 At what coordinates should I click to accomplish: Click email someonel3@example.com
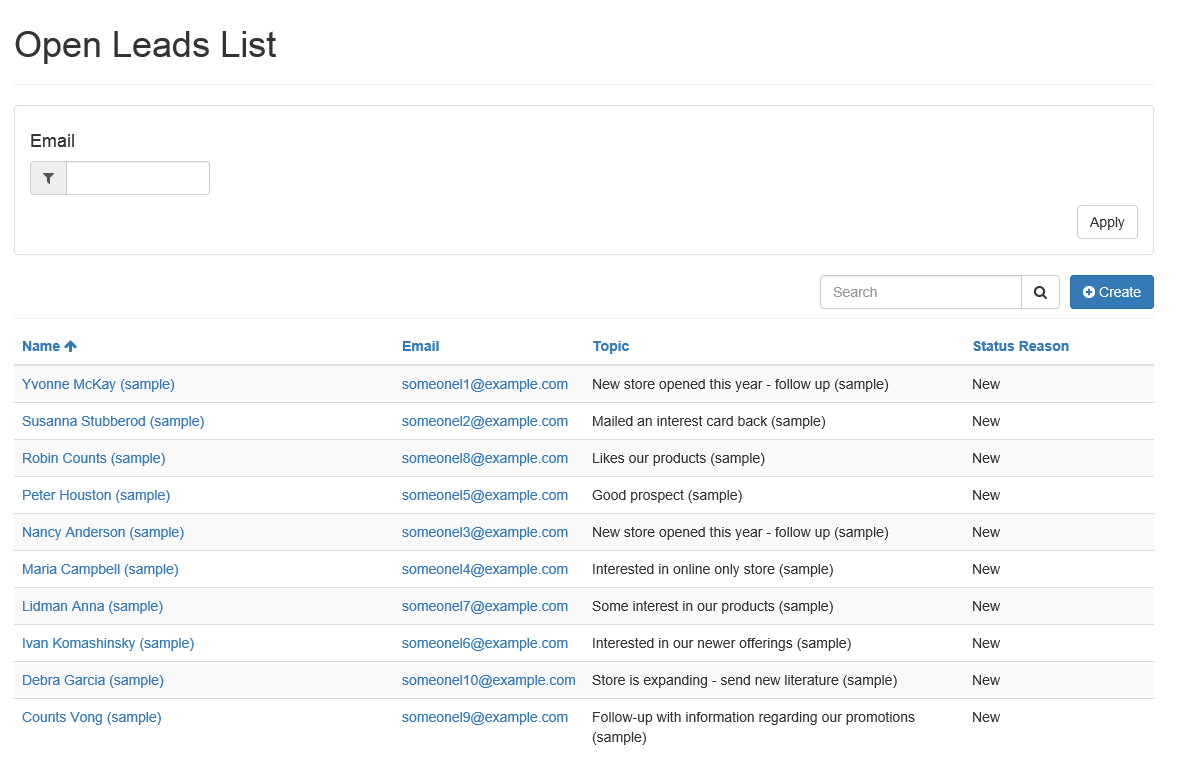click(485, 532)
